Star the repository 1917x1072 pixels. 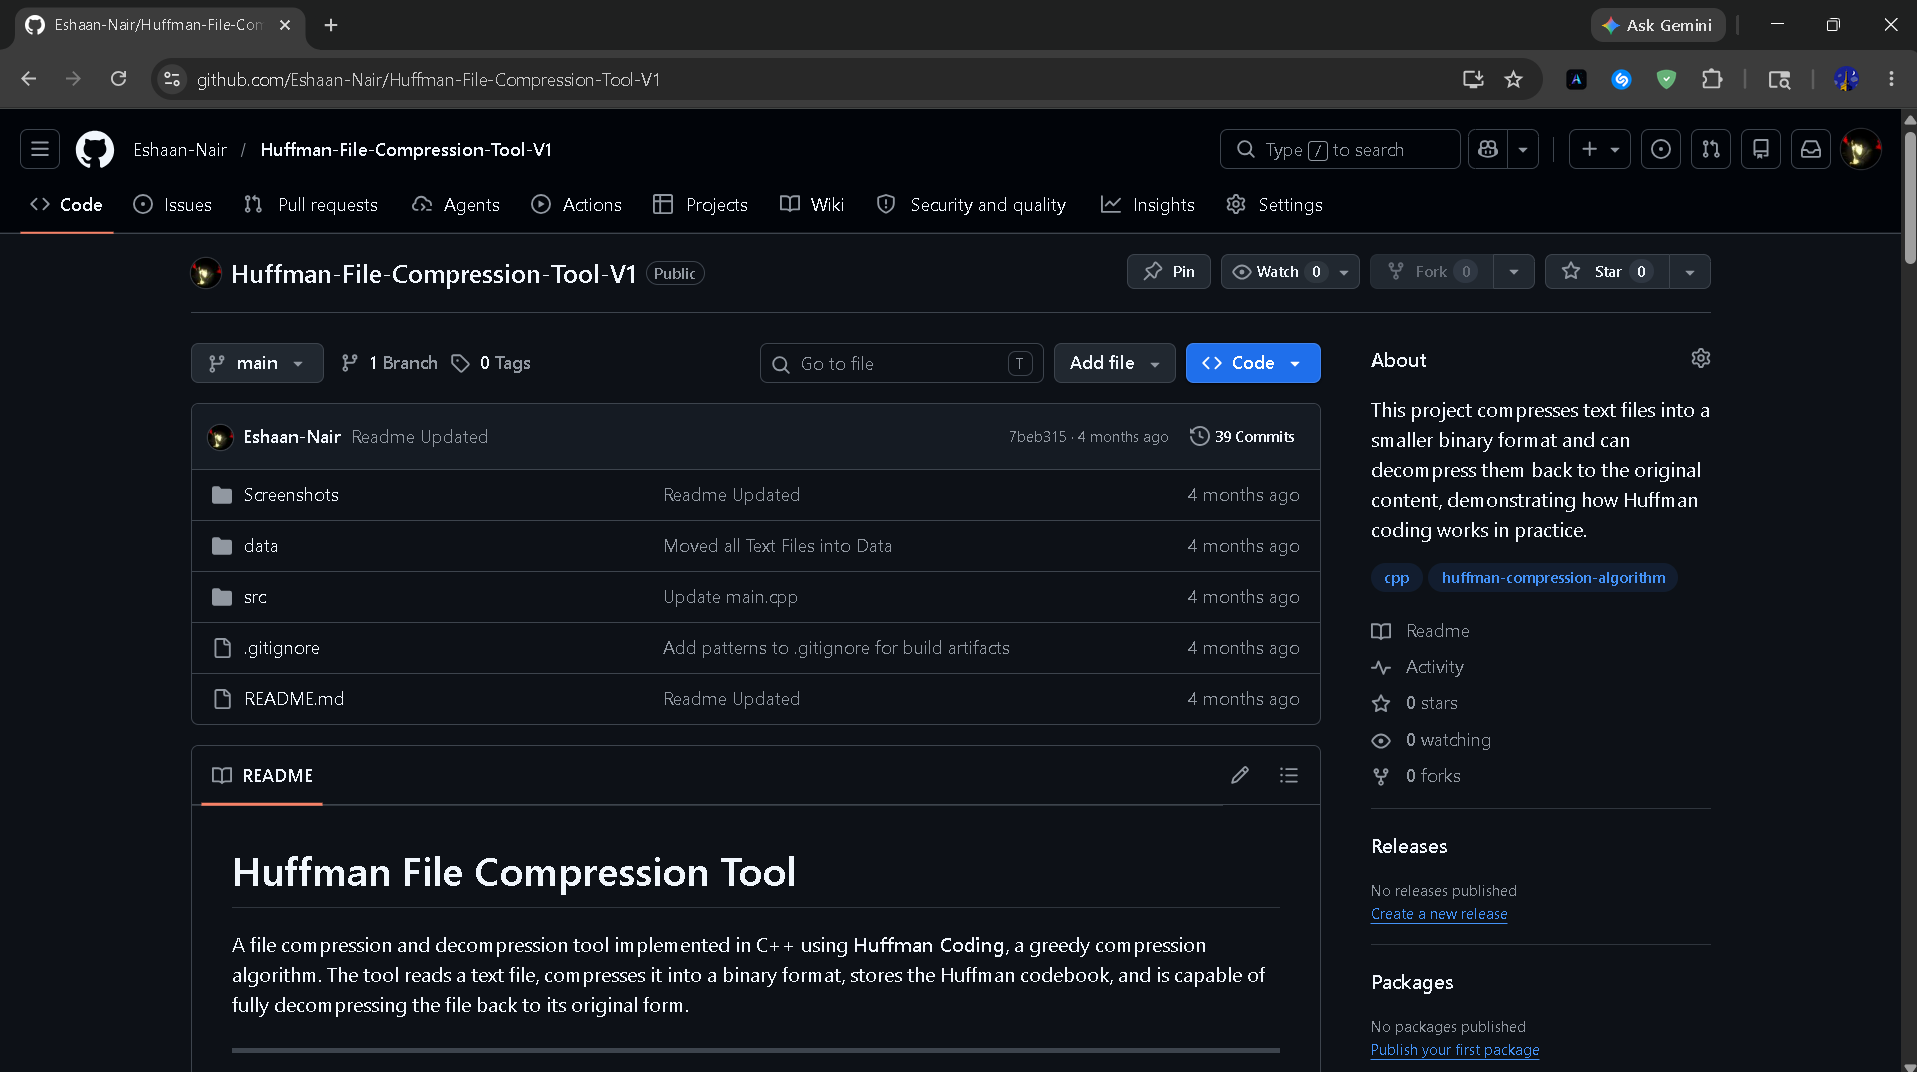click(1607, 271)
